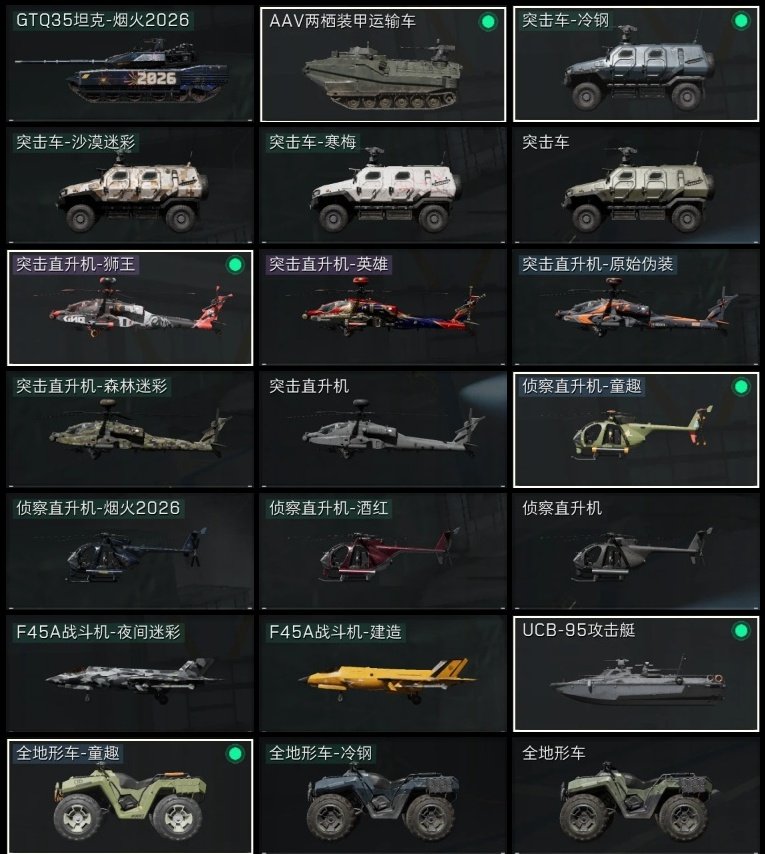Viewport: 765px width, 854px height.
Task: Toggle the equipped marker on 全地形车-童趣
Action: (235, 754)
